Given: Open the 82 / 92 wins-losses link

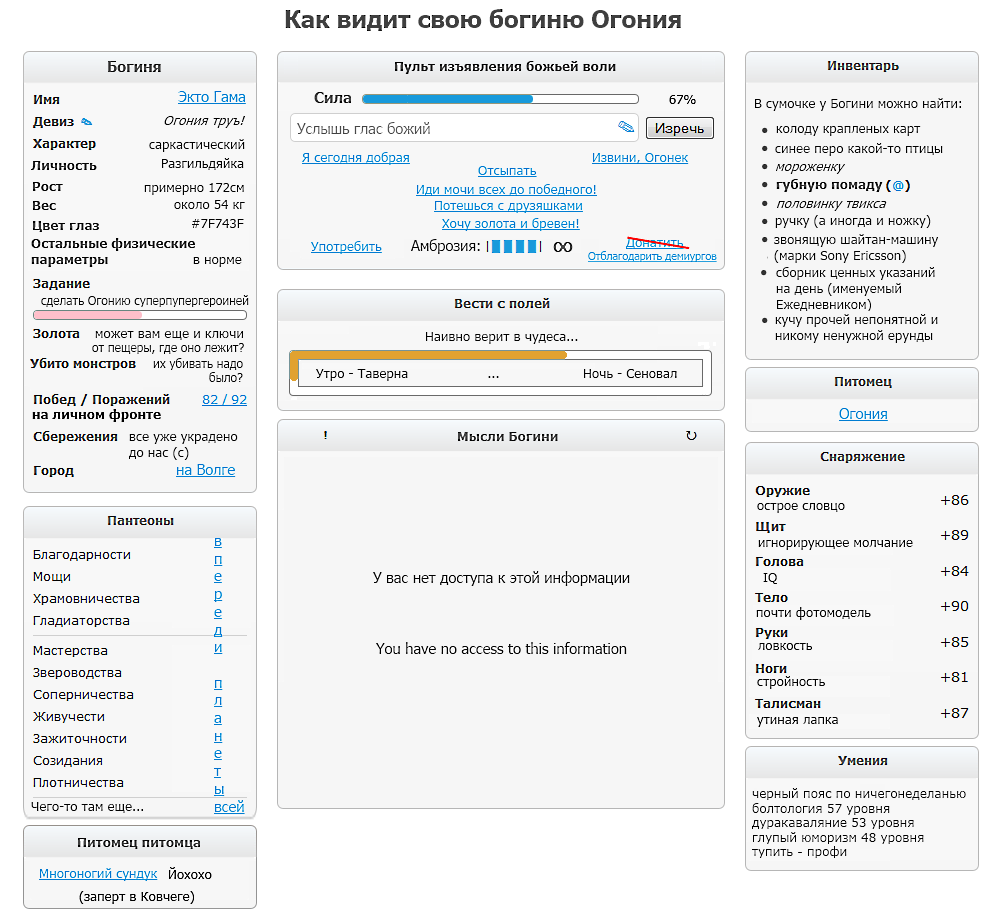Looking at the screenshot, I should (224, 399).
